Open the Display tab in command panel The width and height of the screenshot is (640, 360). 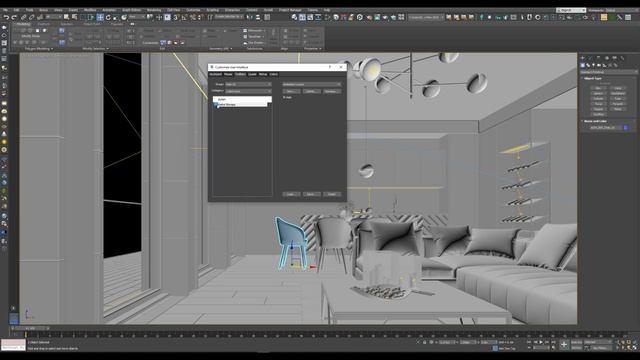tap(614, 58)
